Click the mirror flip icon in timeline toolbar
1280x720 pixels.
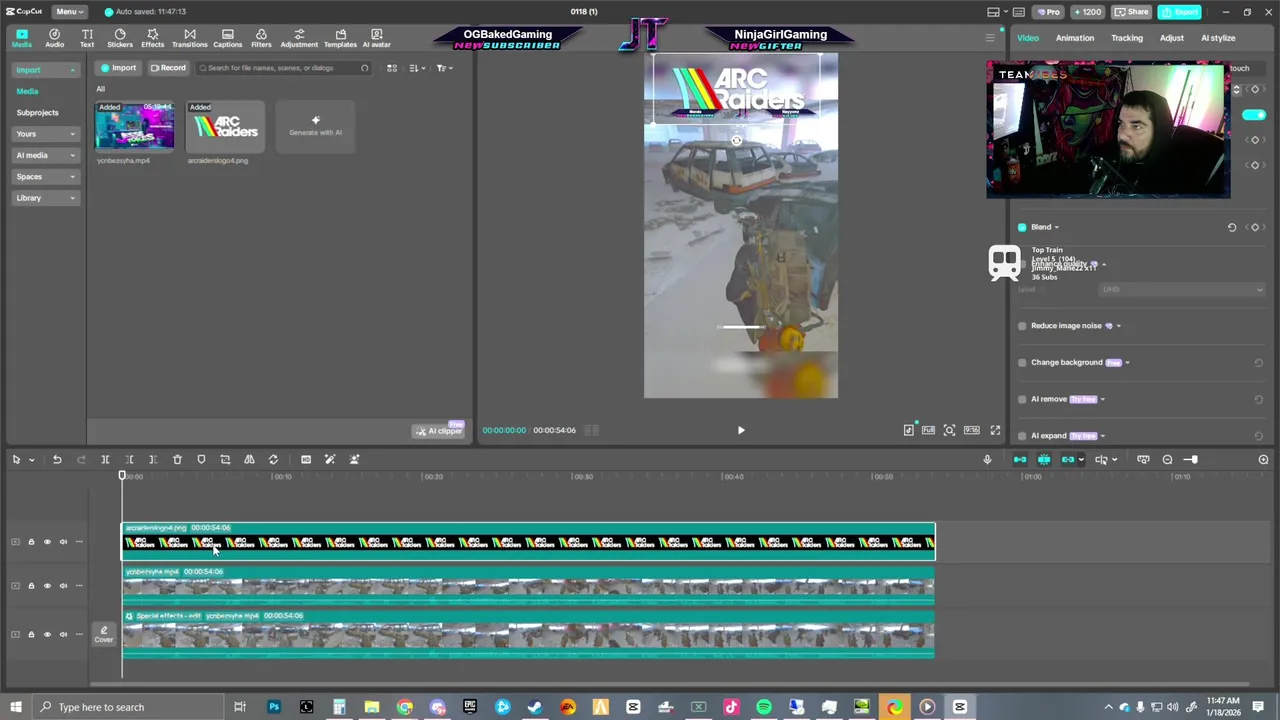tap(249, 459)
